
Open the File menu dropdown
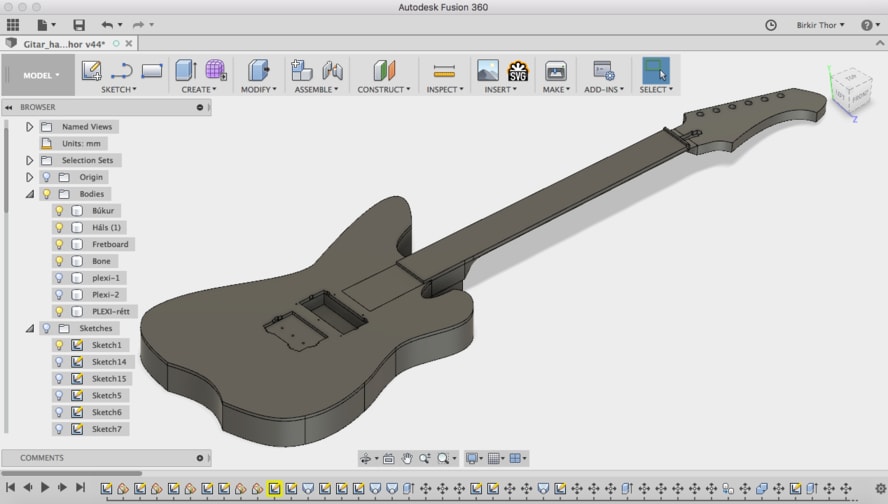click(x=46, y=25)
